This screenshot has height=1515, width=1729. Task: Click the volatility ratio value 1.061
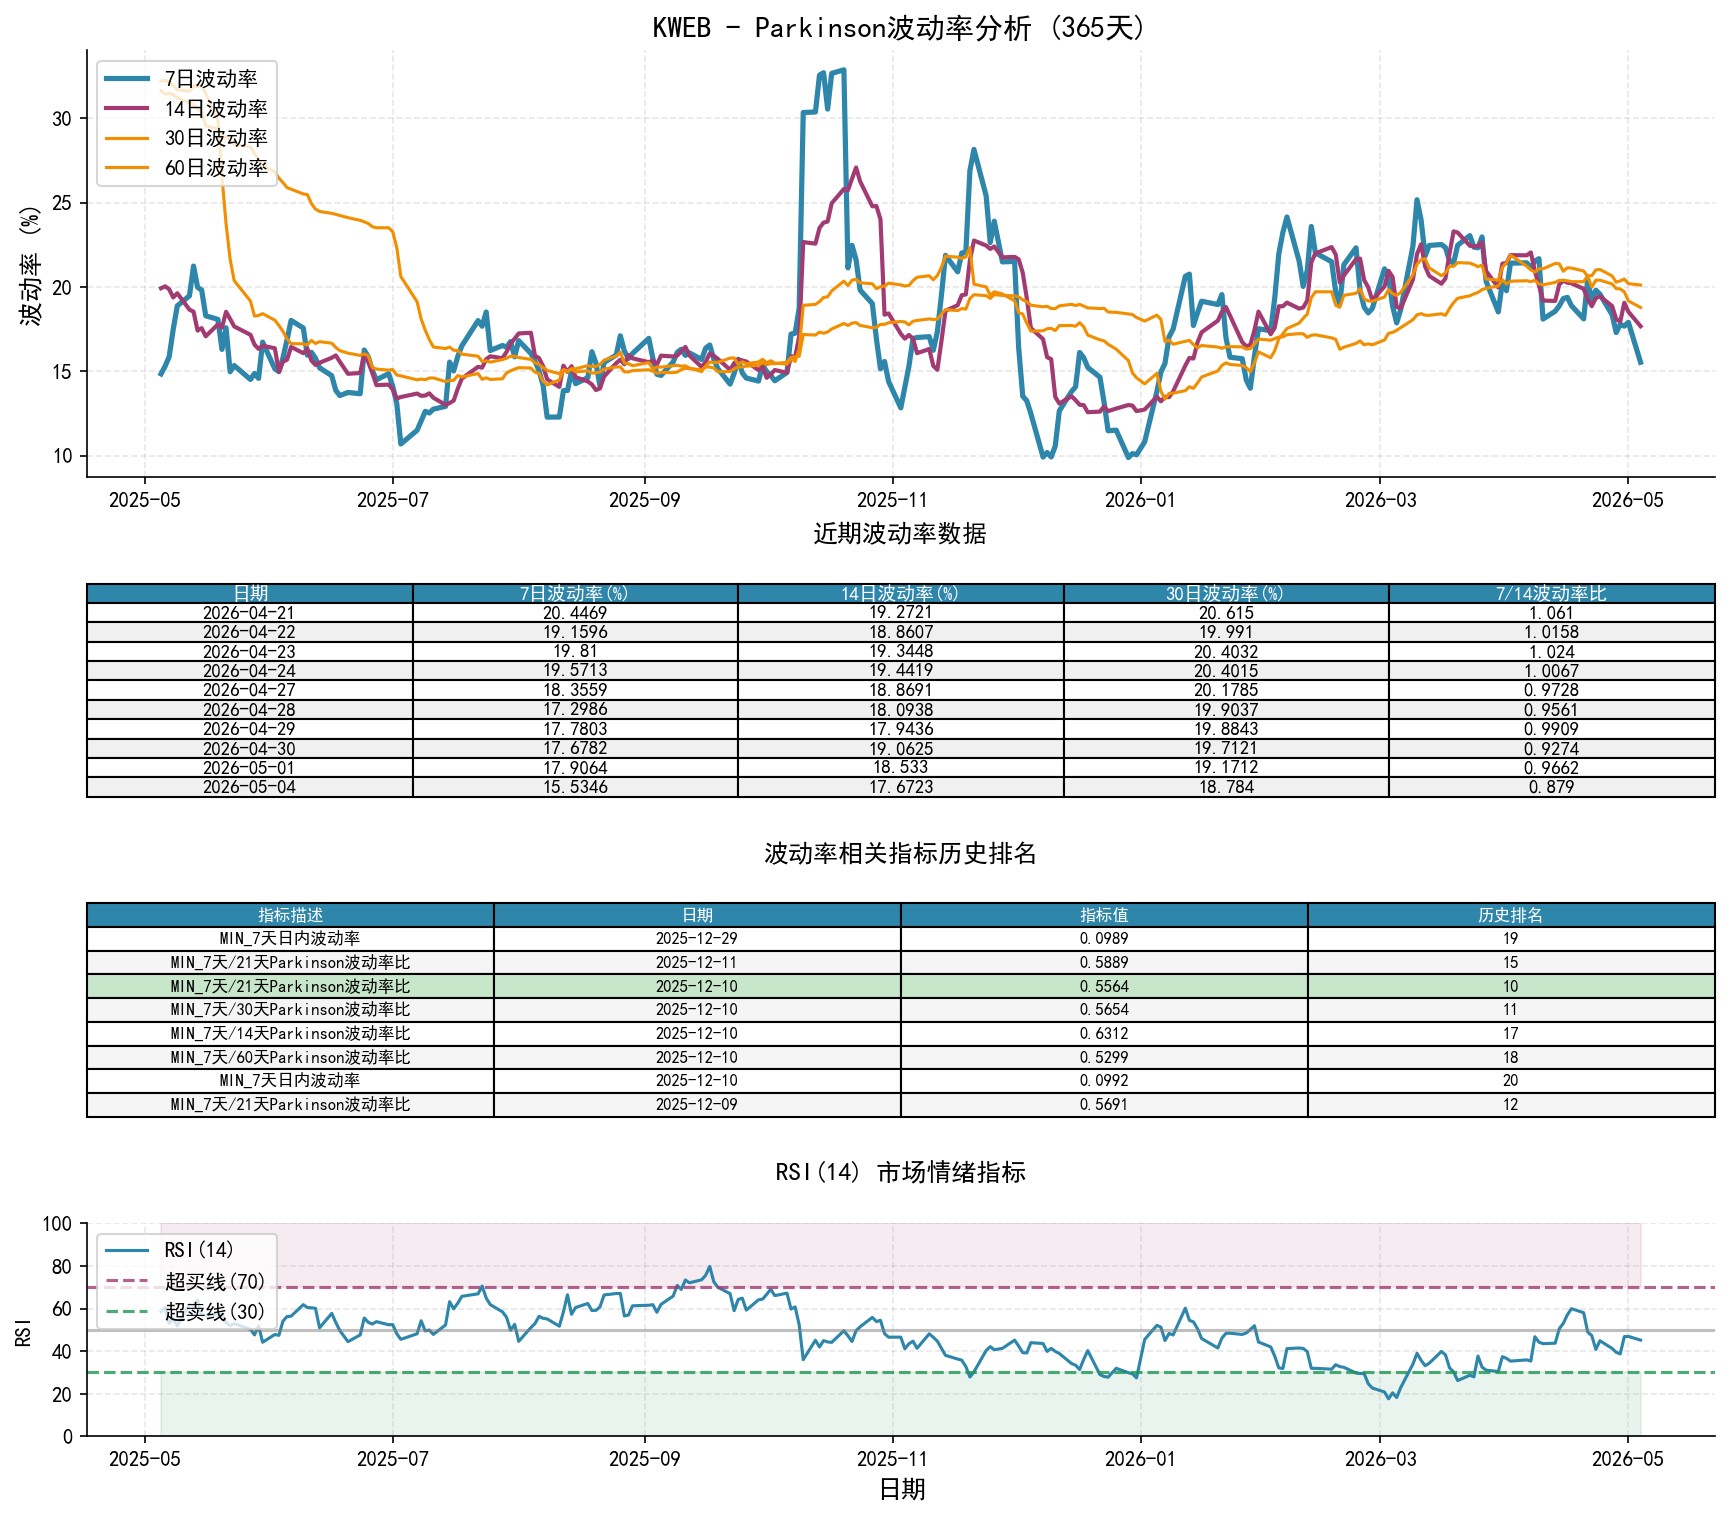(x=1551, y=613)
